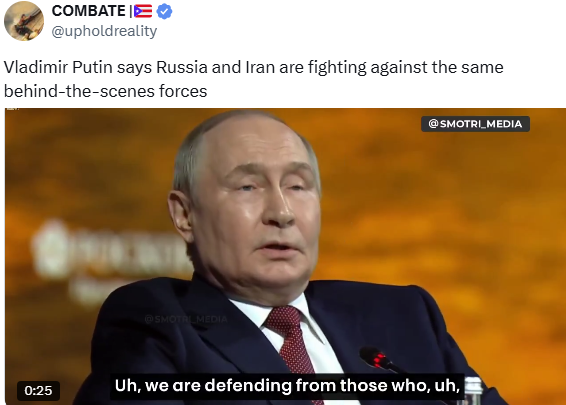Viewport: 566px width, 405px height.
Task: Click the word Uh starting the caption
Action: pos(125,386)
